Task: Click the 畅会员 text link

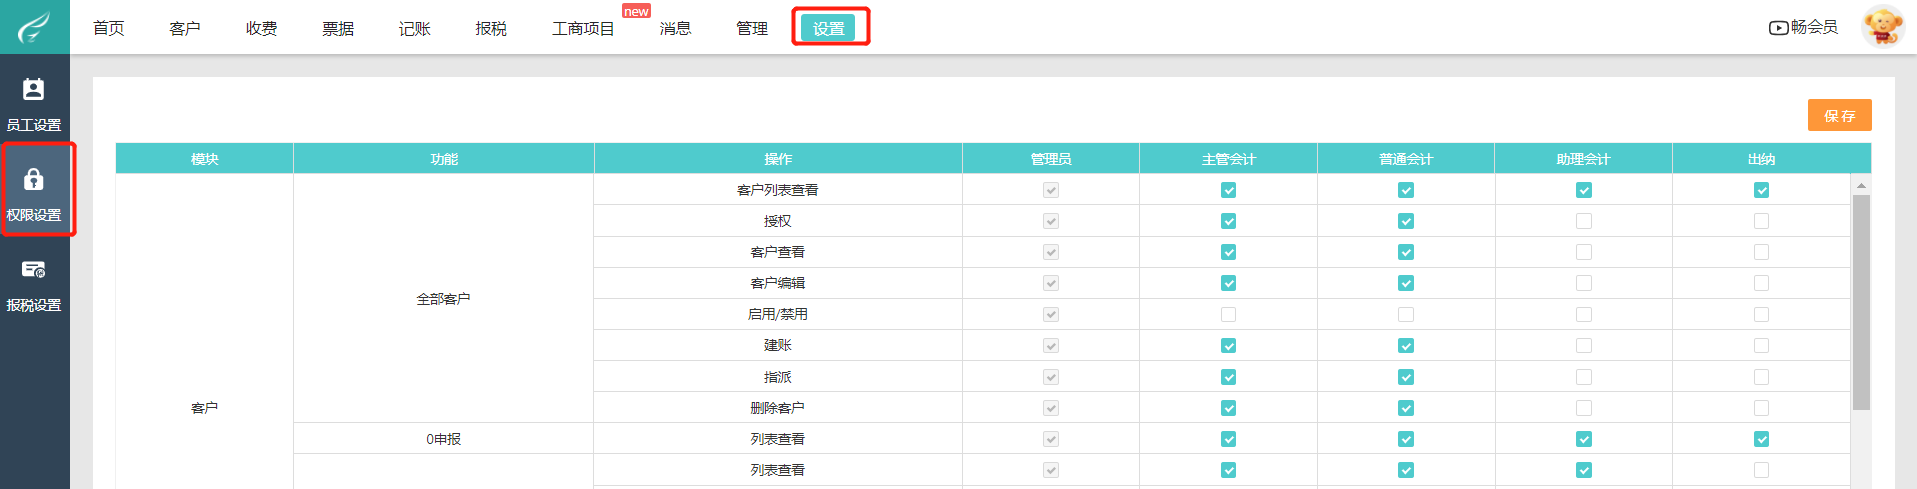Action: [x=1815, y=27]
